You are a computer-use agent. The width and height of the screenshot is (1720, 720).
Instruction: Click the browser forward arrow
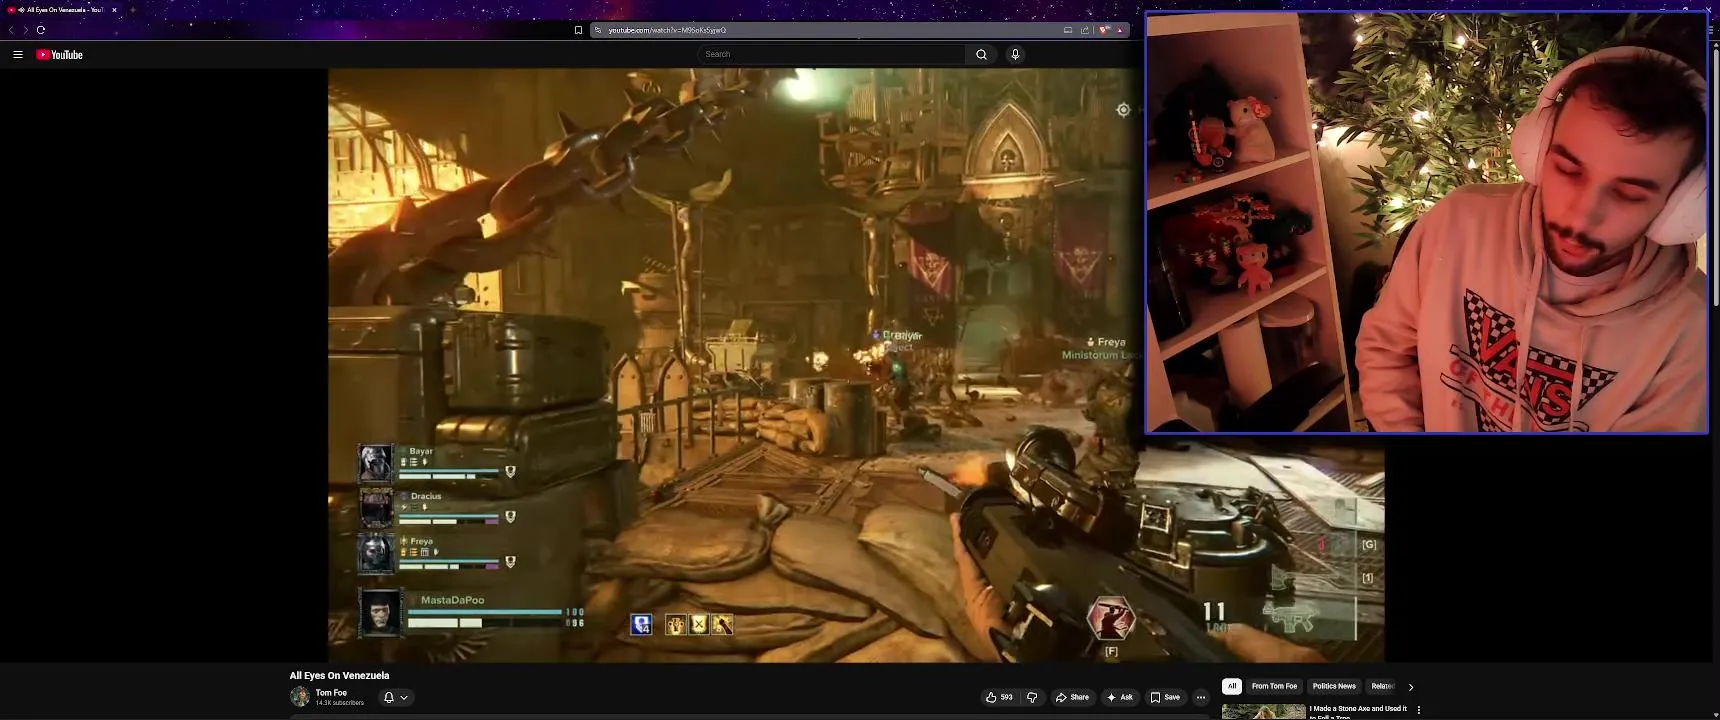(25, 30)
